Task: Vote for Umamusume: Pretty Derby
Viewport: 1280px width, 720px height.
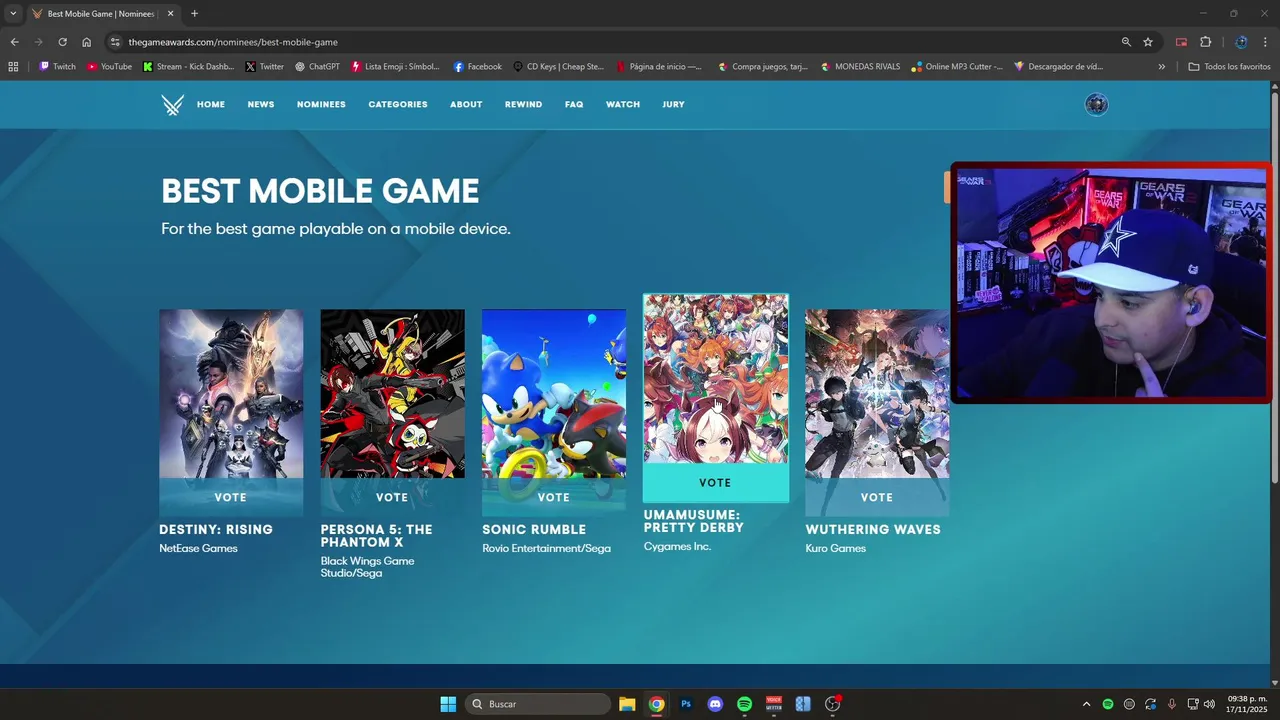Action: (715, 483)
